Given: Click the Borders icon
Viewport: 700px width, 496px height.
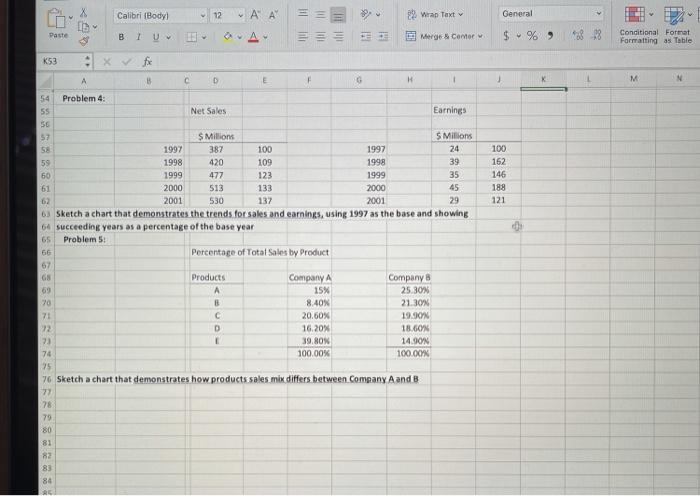Looking at the screenshot, I should [192, 37].
